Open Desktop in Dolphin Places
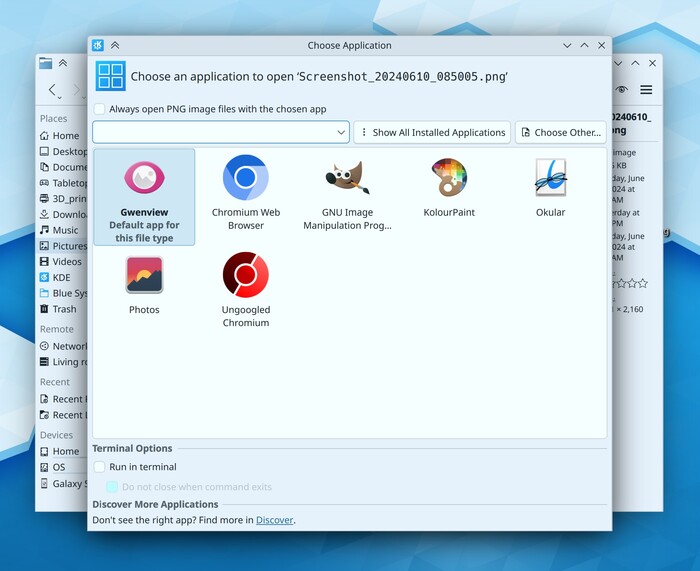 click(63, 151)
